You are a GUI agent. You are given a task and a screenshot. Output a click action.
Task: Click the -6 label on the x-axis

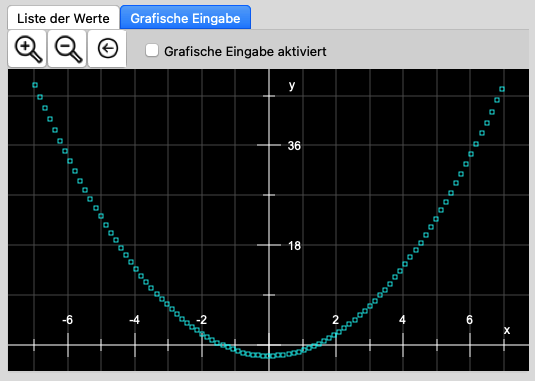point(68,320)
